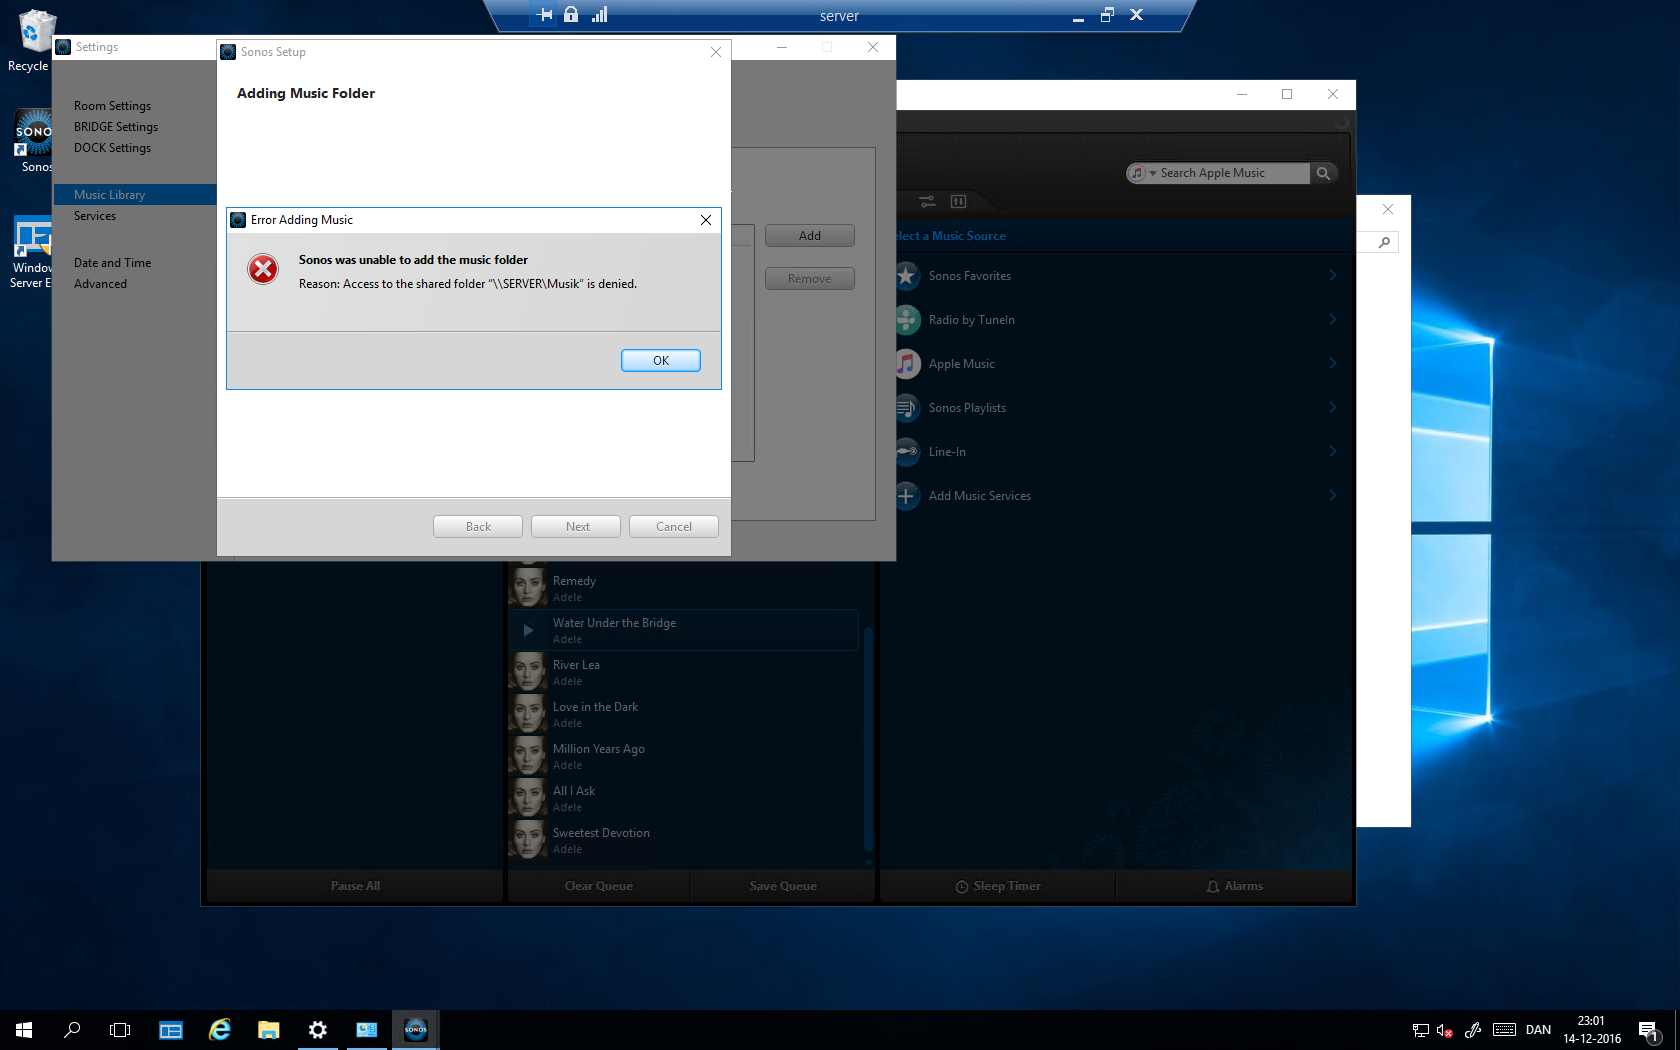Image resolution: width=1680 pixels, height=1050 pixels.
Task: Click Clear Queue button
Action: click(598, 886)
